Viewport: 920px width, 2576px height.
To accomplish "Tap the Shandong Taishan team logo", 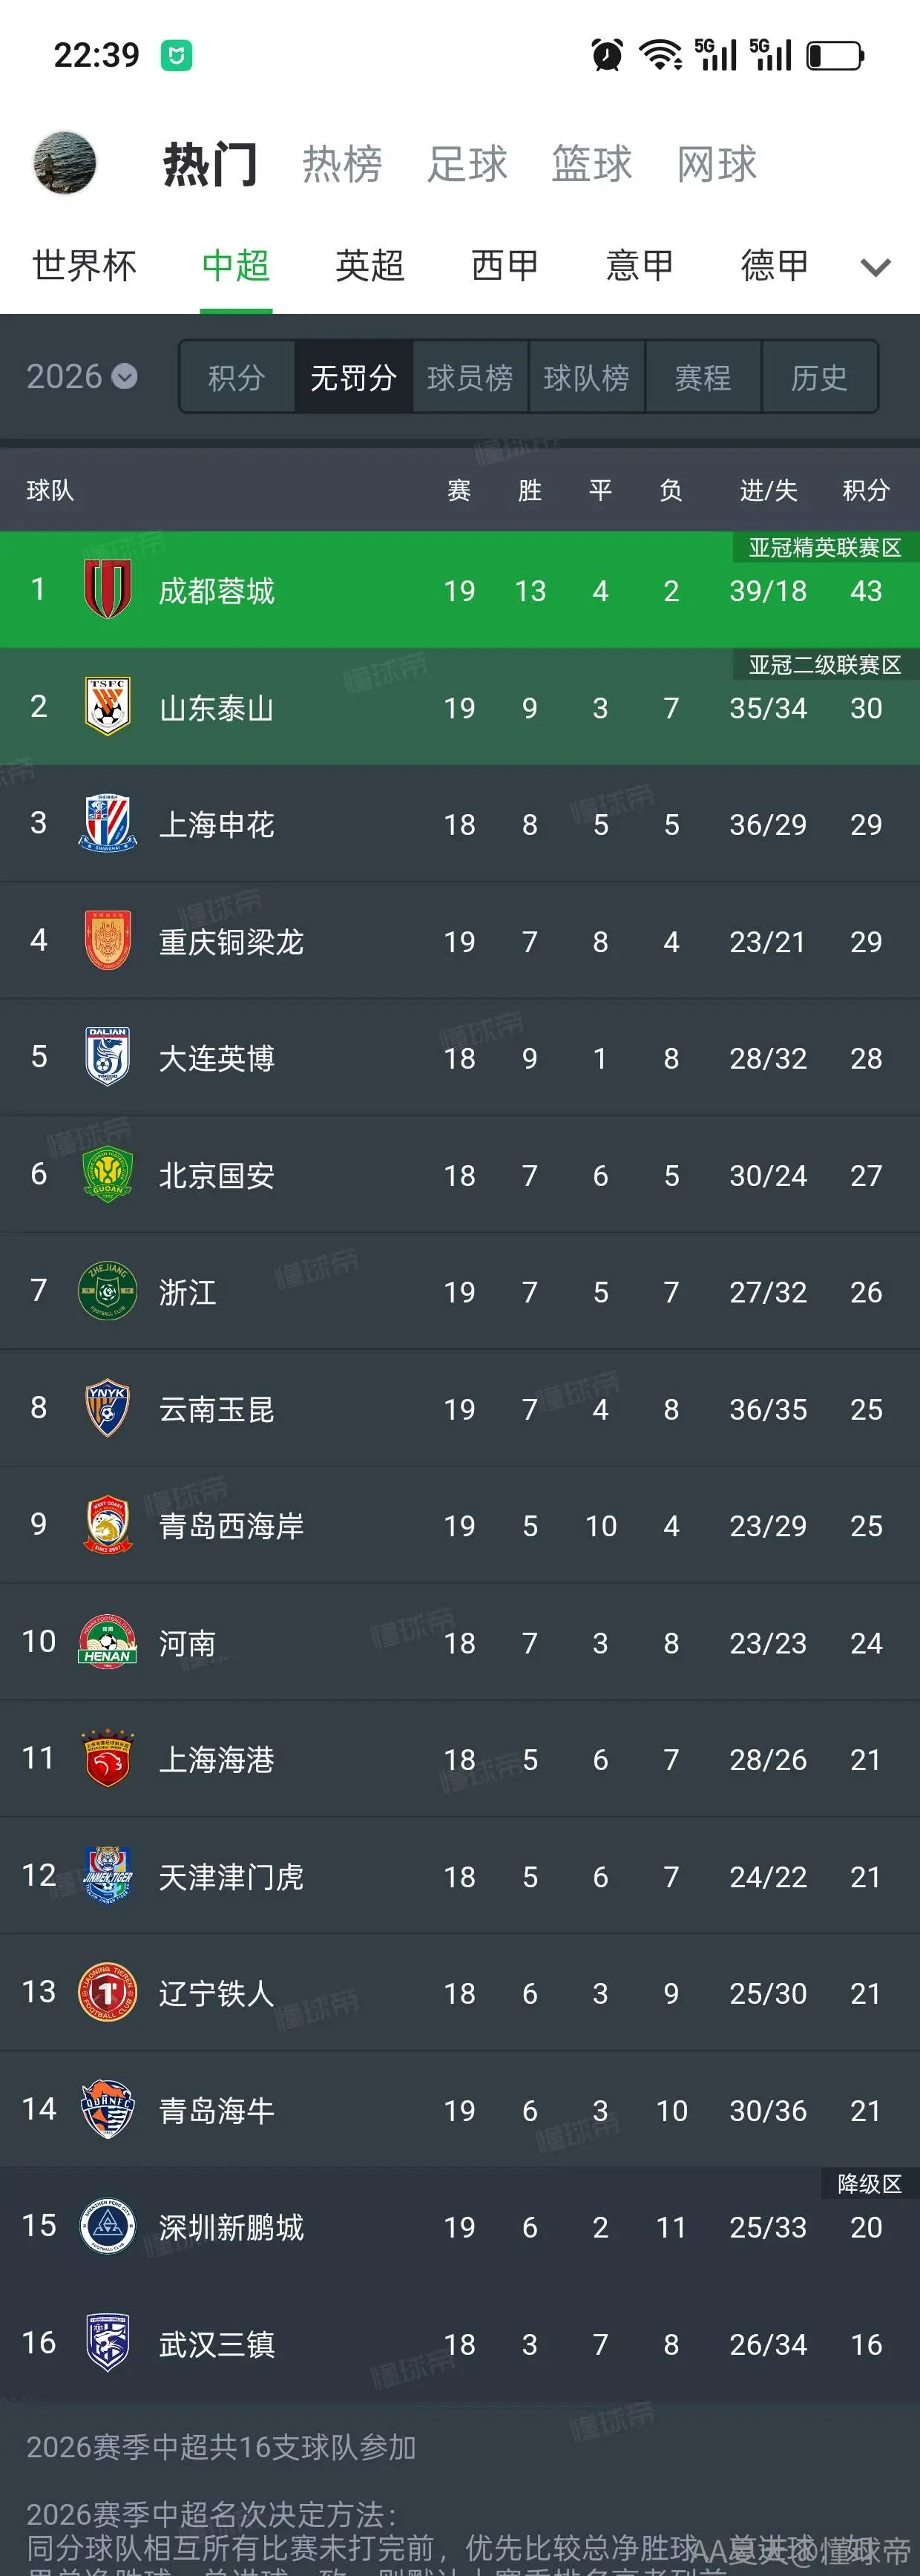I will [107, 707].
